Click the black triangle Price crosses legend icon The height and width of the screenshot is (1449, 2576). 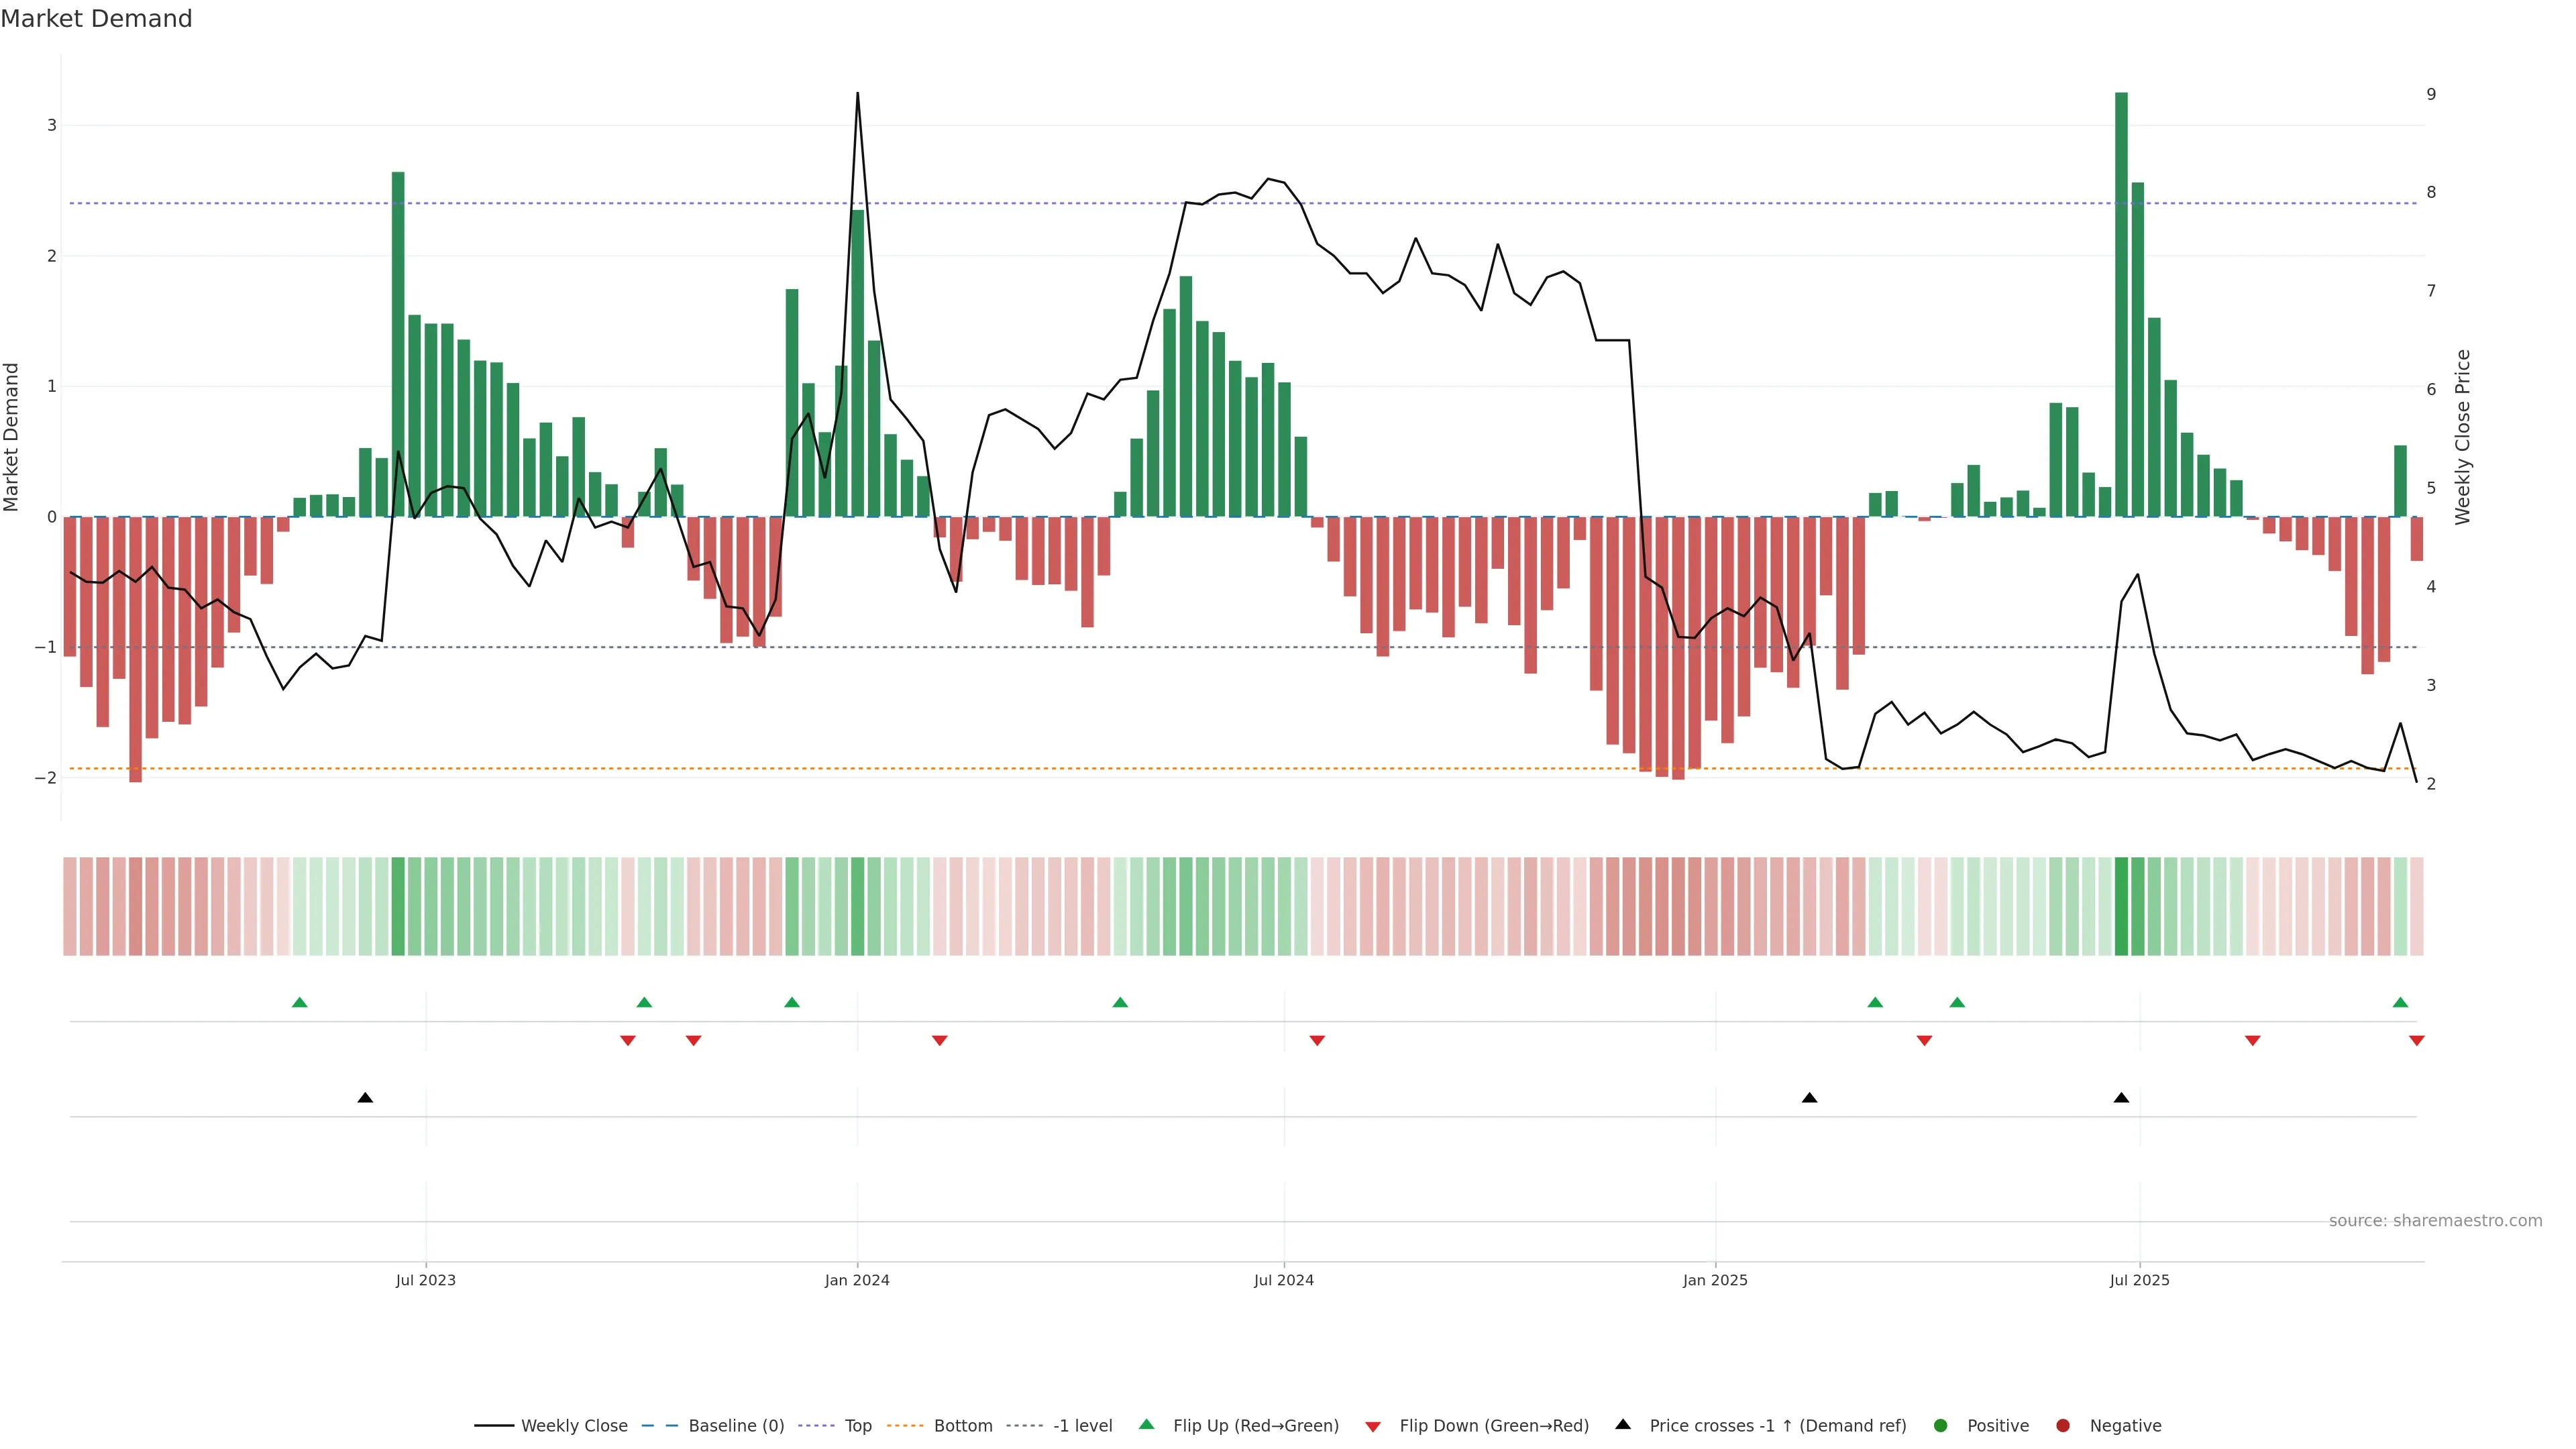tap(1623, 1425)
